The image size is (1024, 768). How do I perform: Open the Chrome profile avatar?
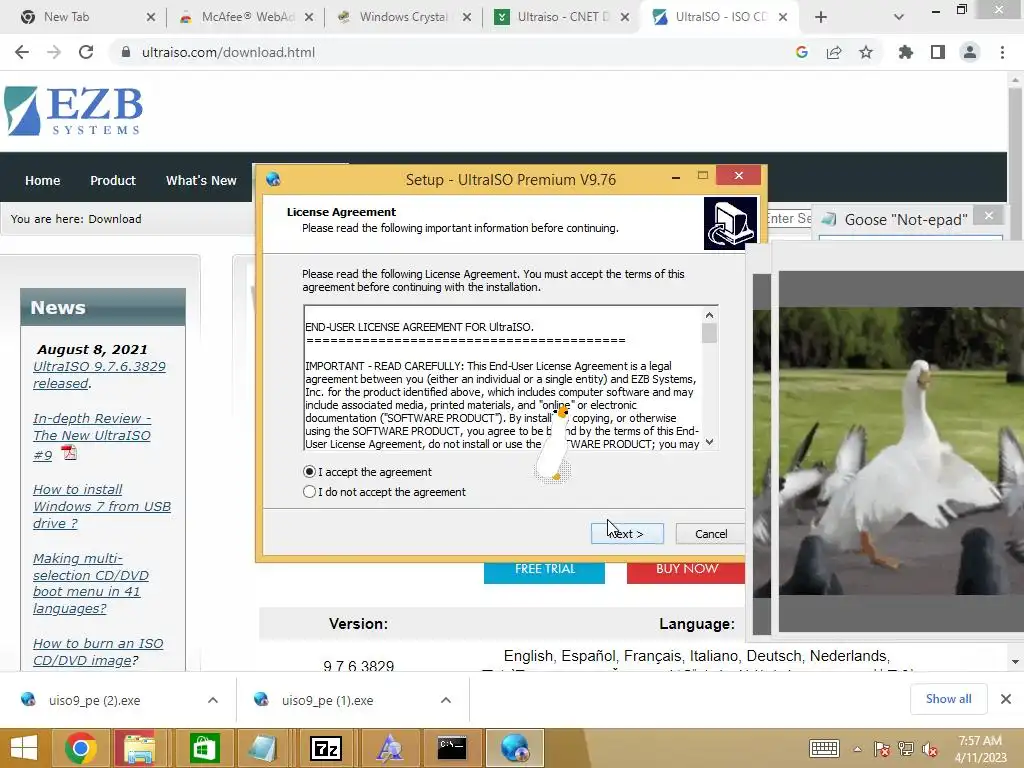click(x=970, y=52)
